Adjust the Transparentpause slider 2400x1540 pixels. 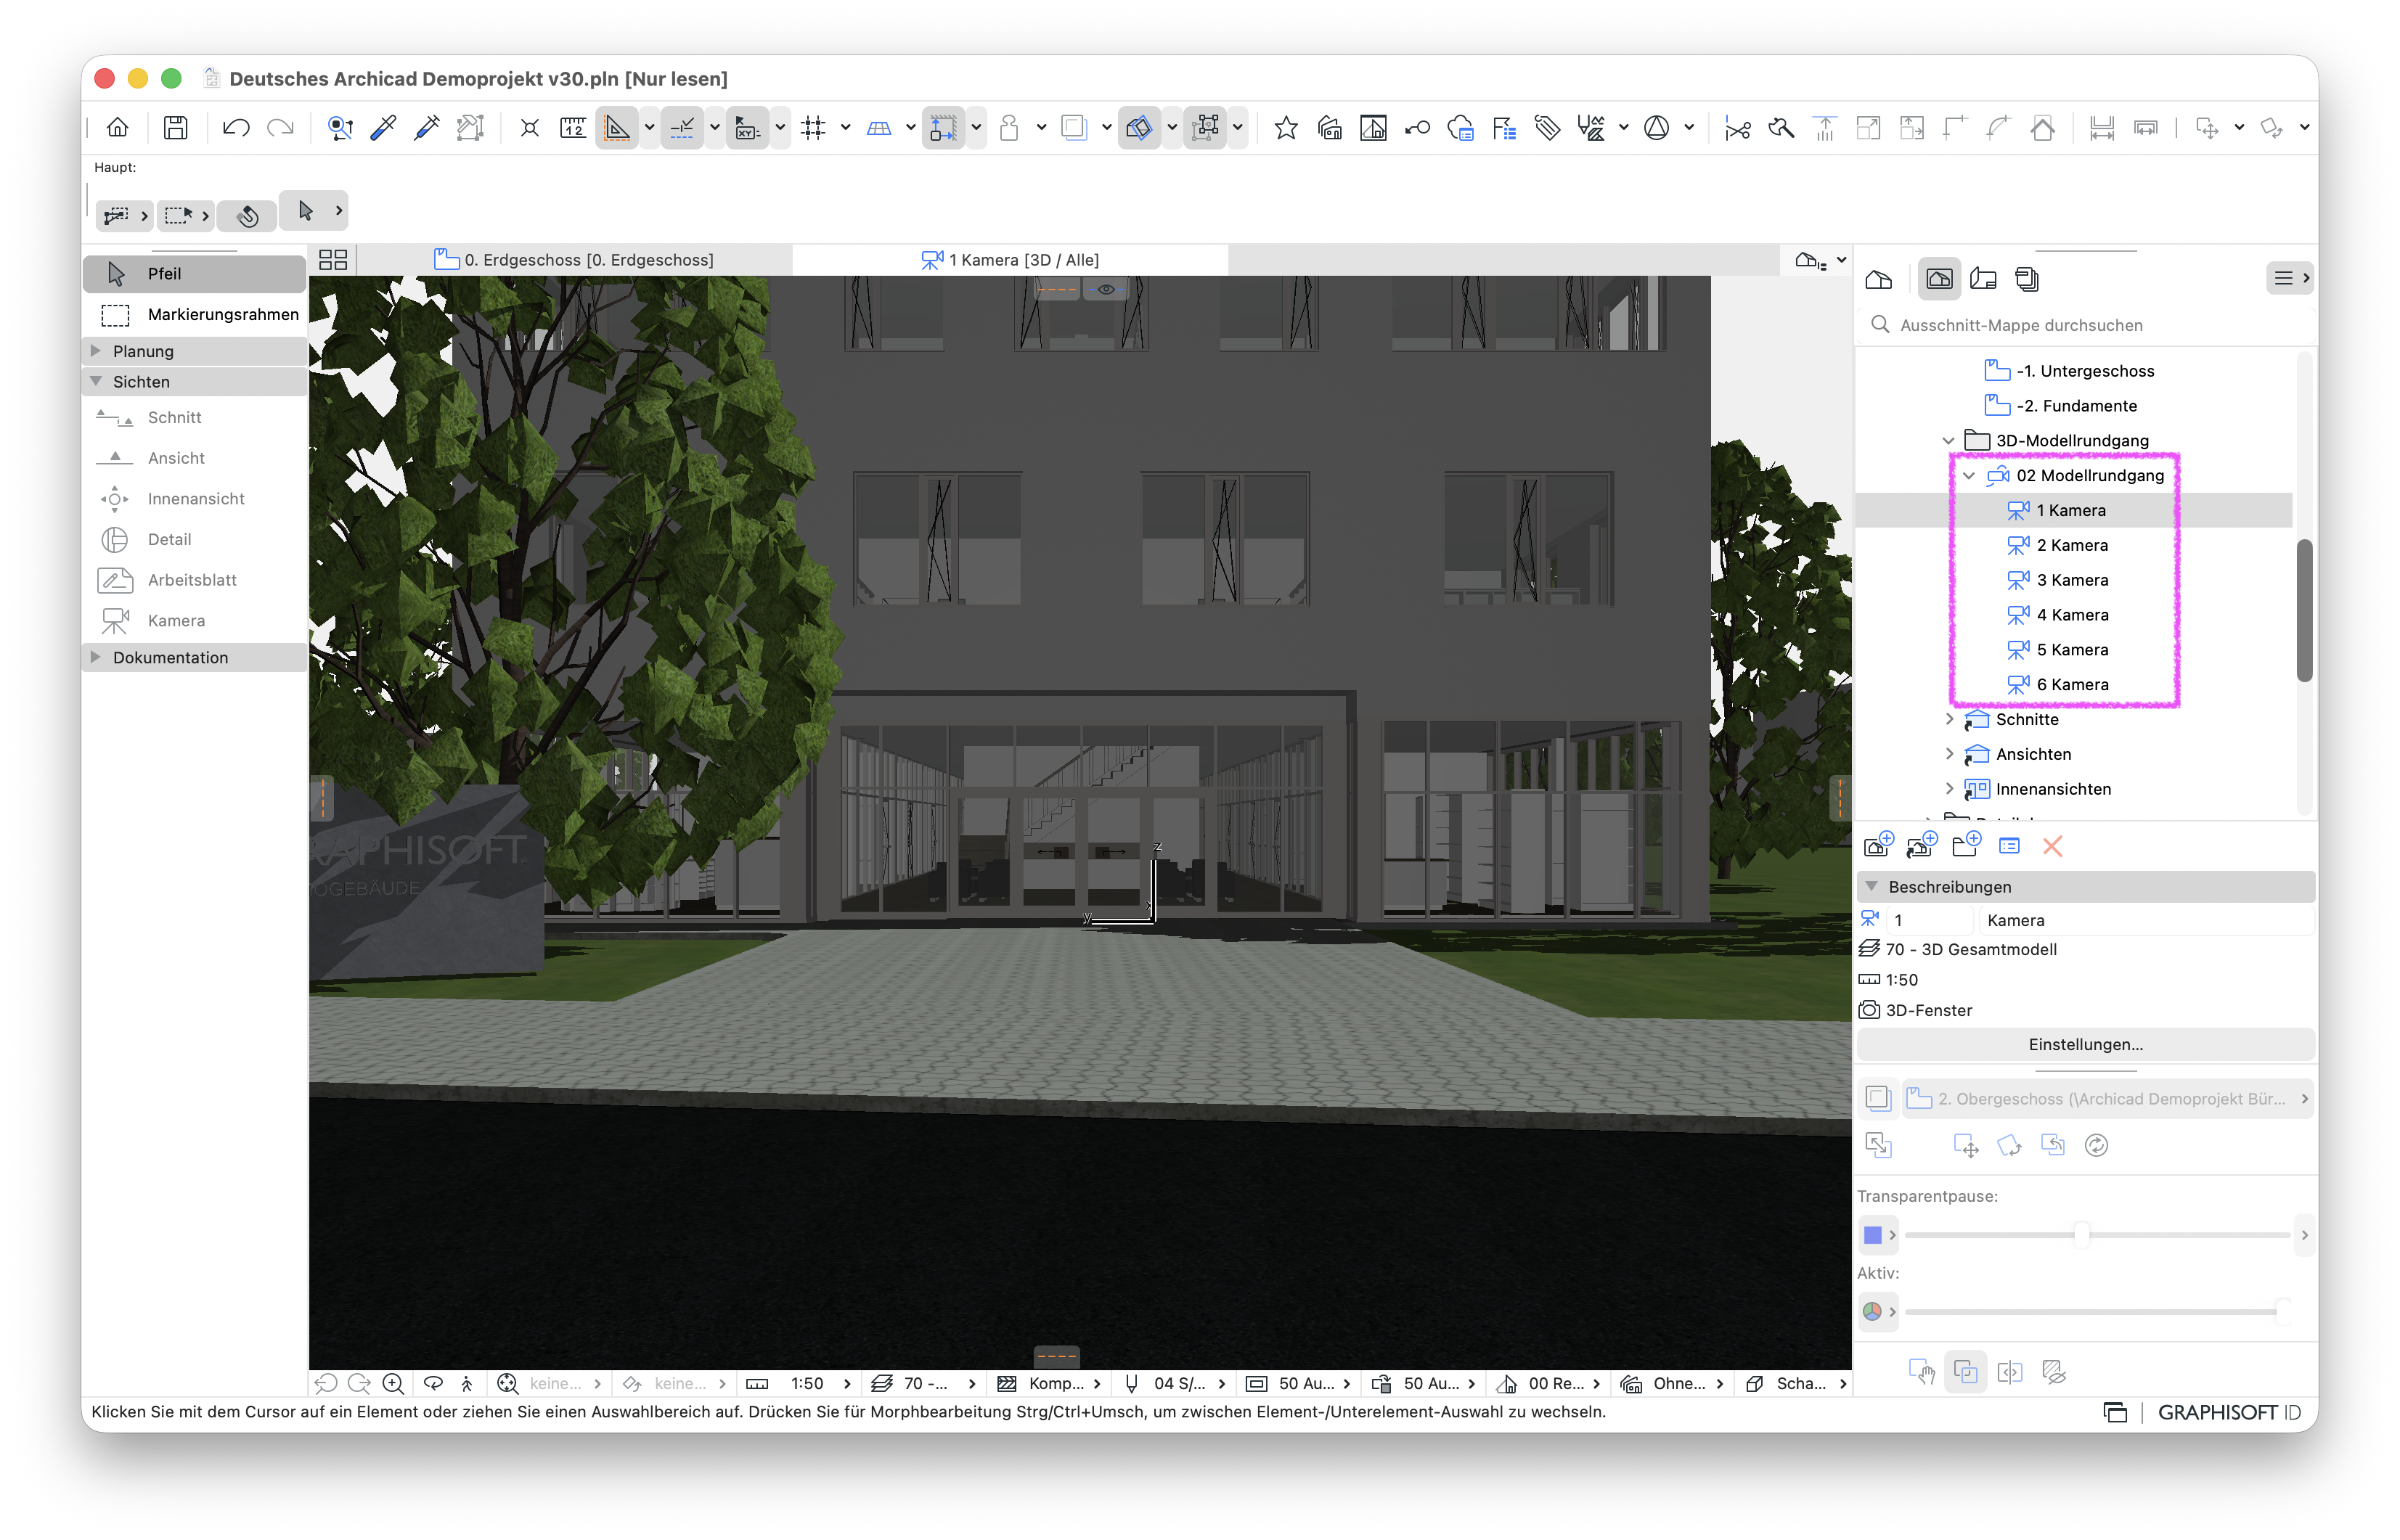pyautogui.click(x=2081, y=1235)
